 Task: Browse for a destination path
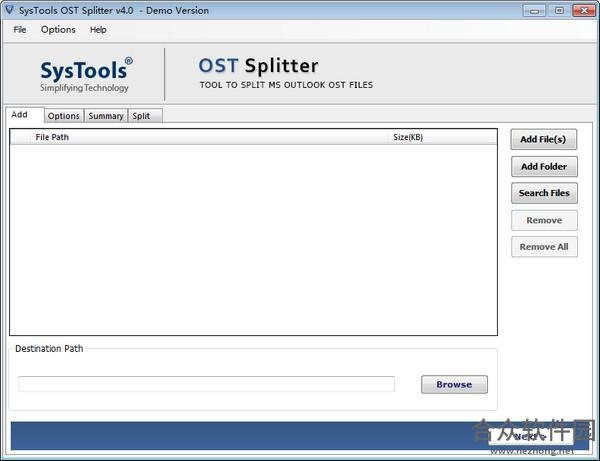(454, 384)
